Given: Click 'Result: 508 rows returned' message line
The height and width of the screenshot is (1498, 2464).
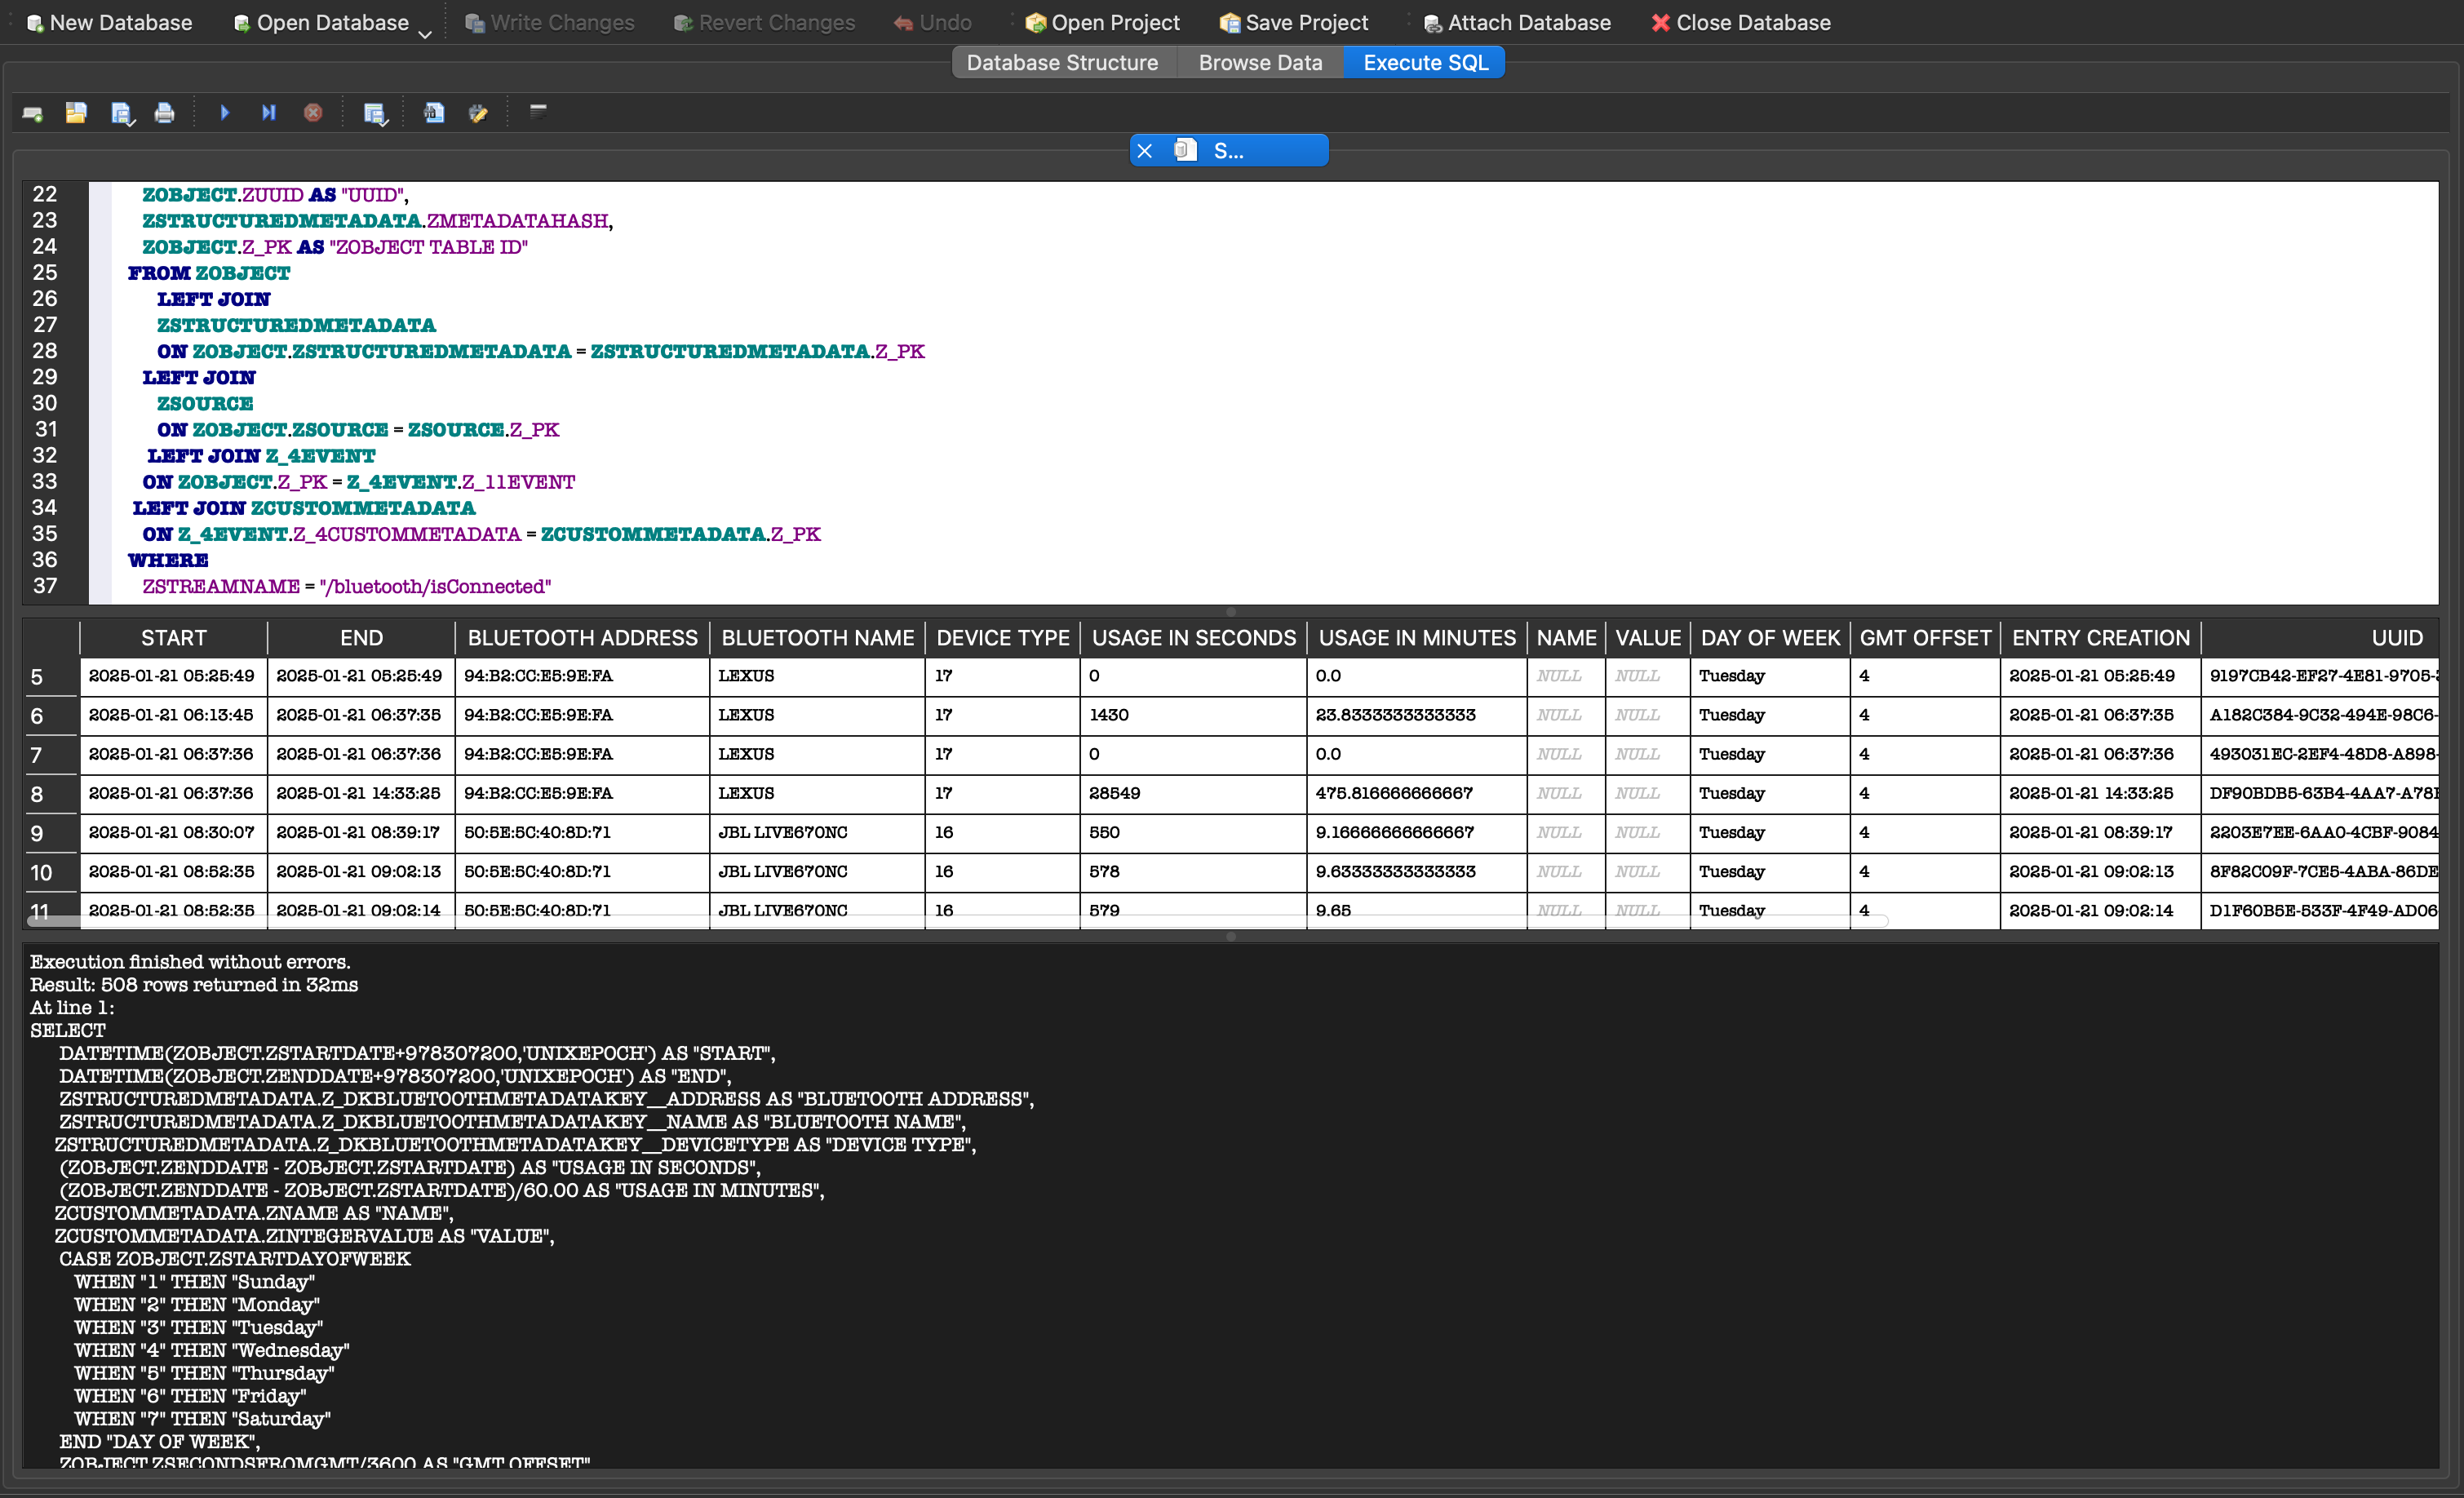Looking at the screenshot, I should click(194, 985).
